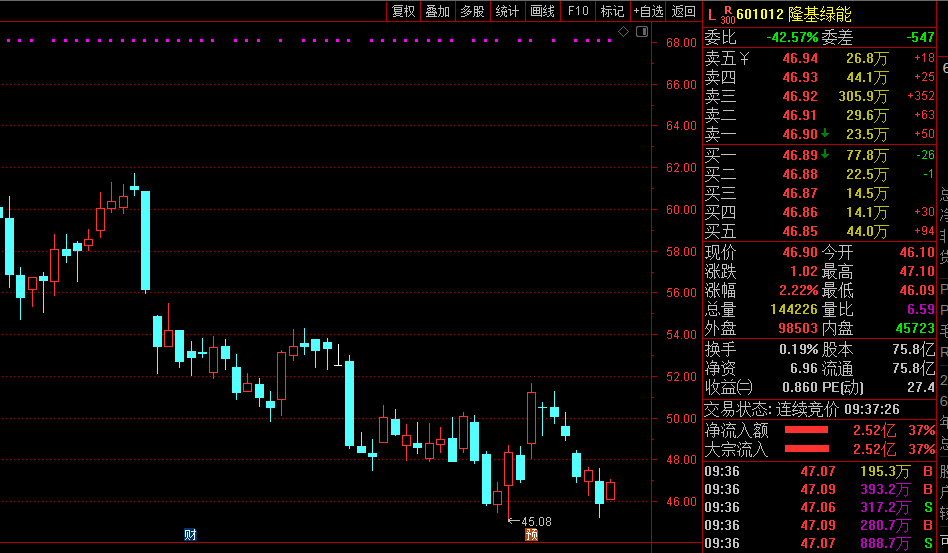The width and height of the screenshot is (948, 553).
Task: Toggle the side panel icon above the chart
Action: [641, 33]
